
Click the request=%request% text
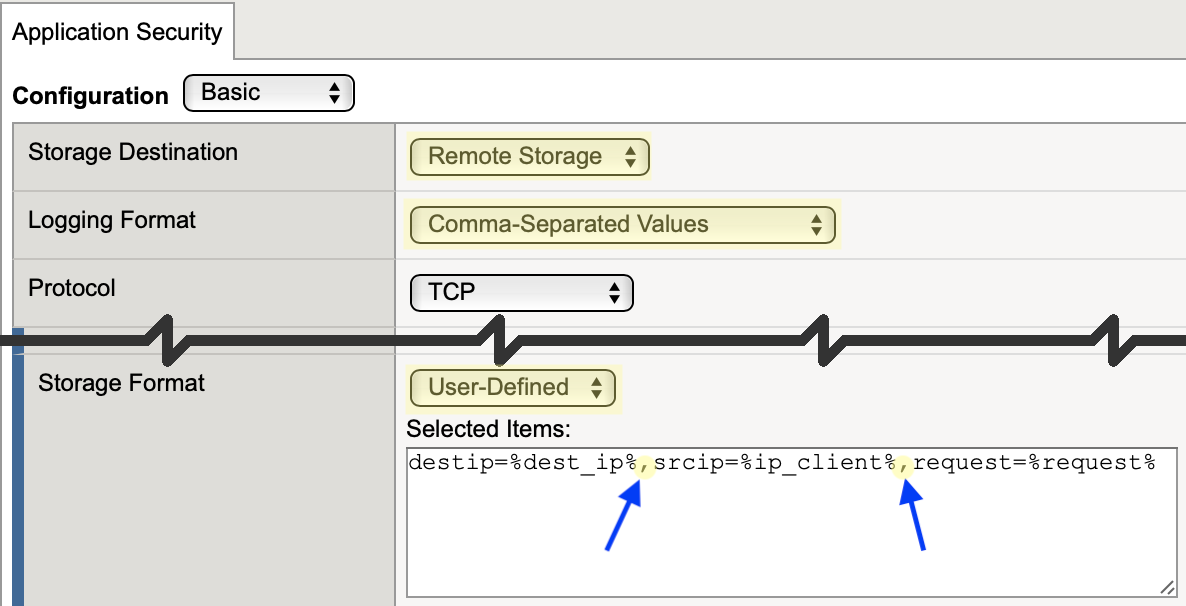tap(1035, 462)
